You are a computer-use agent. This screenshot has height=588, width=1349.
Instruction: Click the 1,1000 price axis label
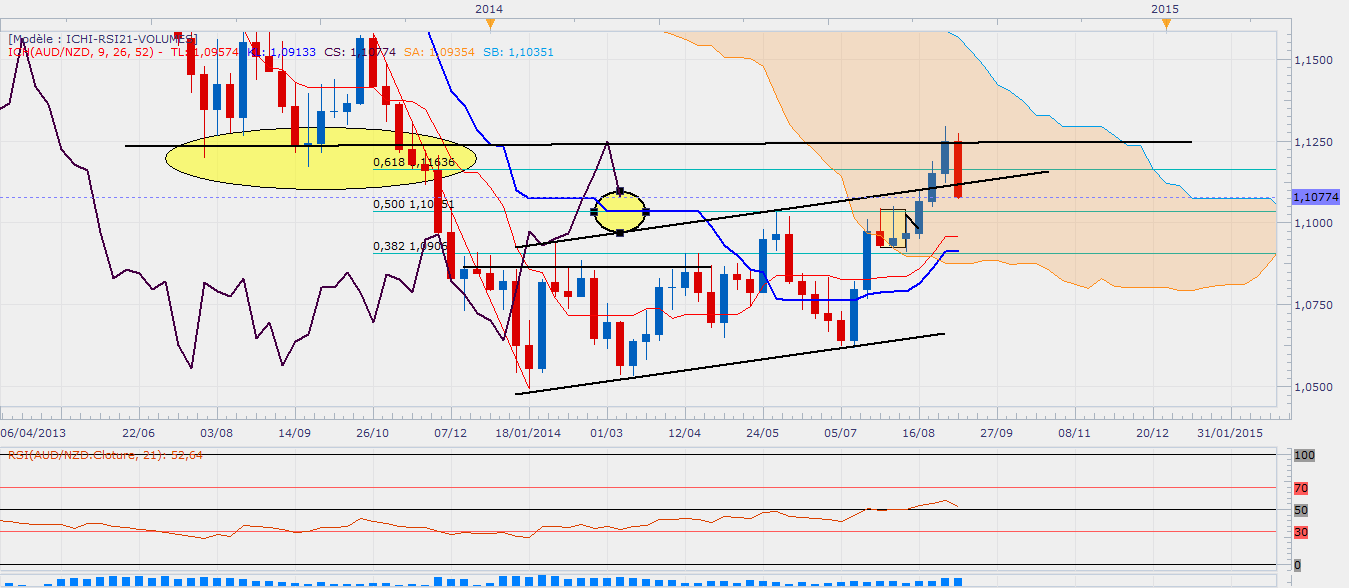tap(1315, 223)
